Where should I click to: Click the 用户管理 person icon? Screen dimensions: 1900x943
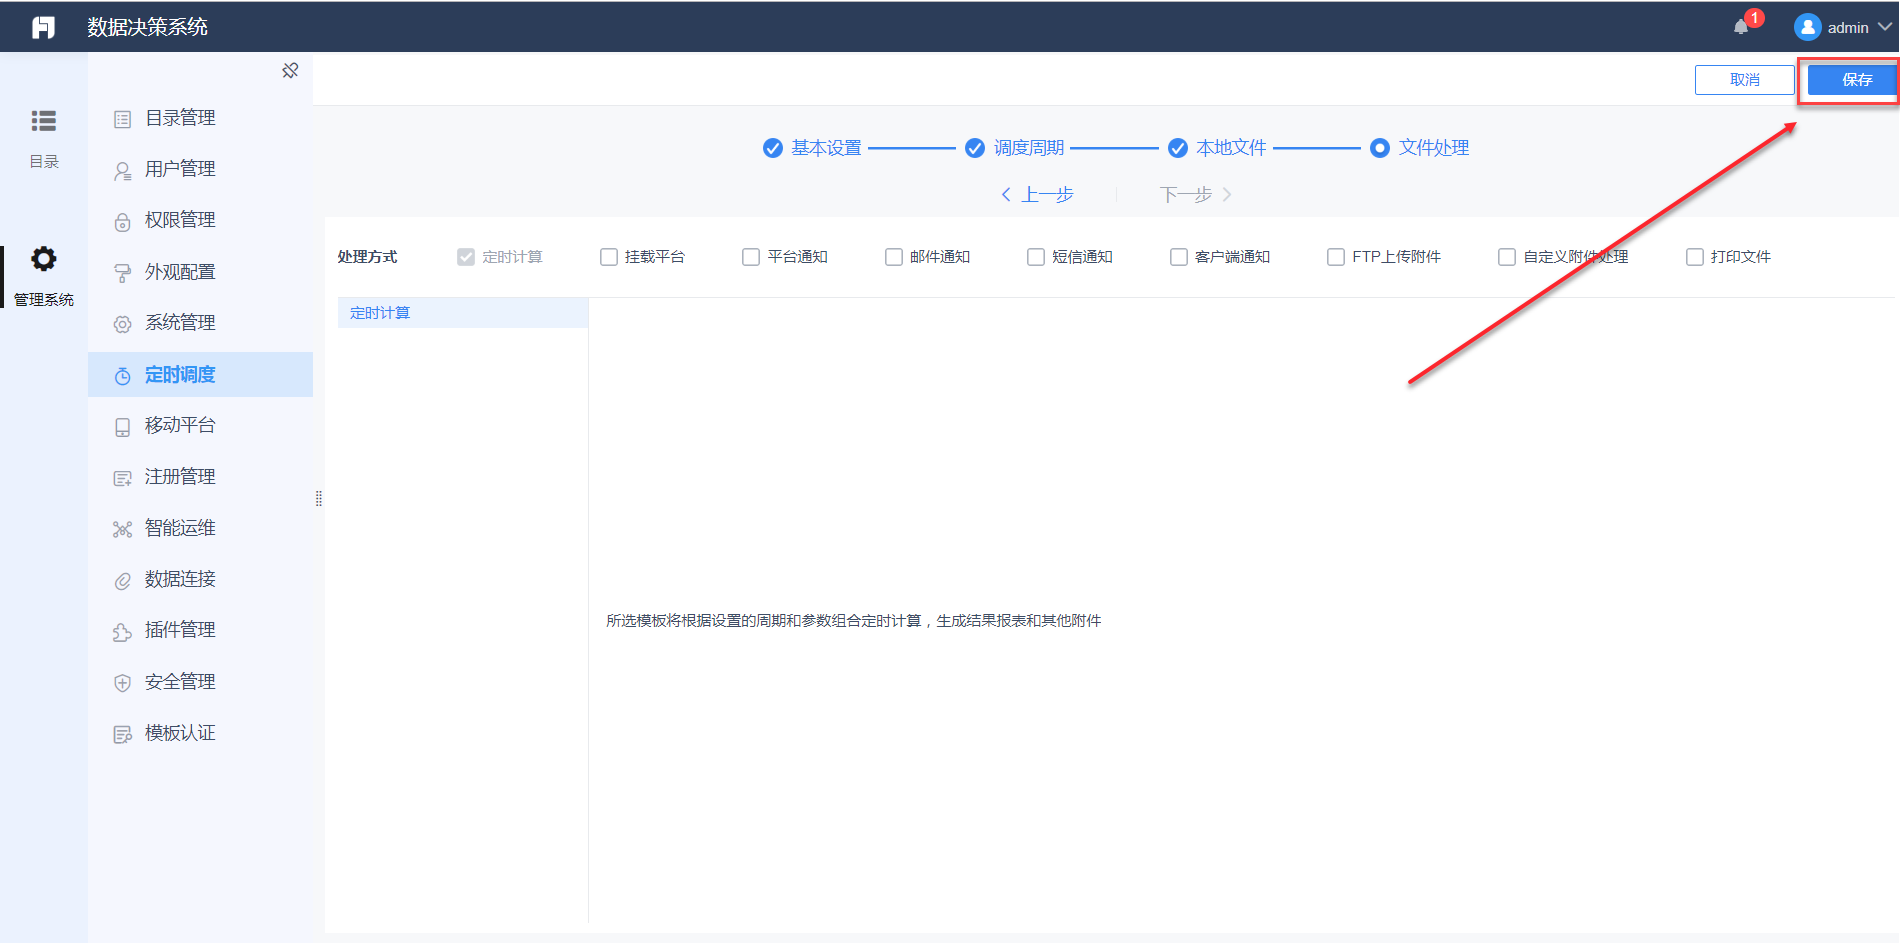122,170
